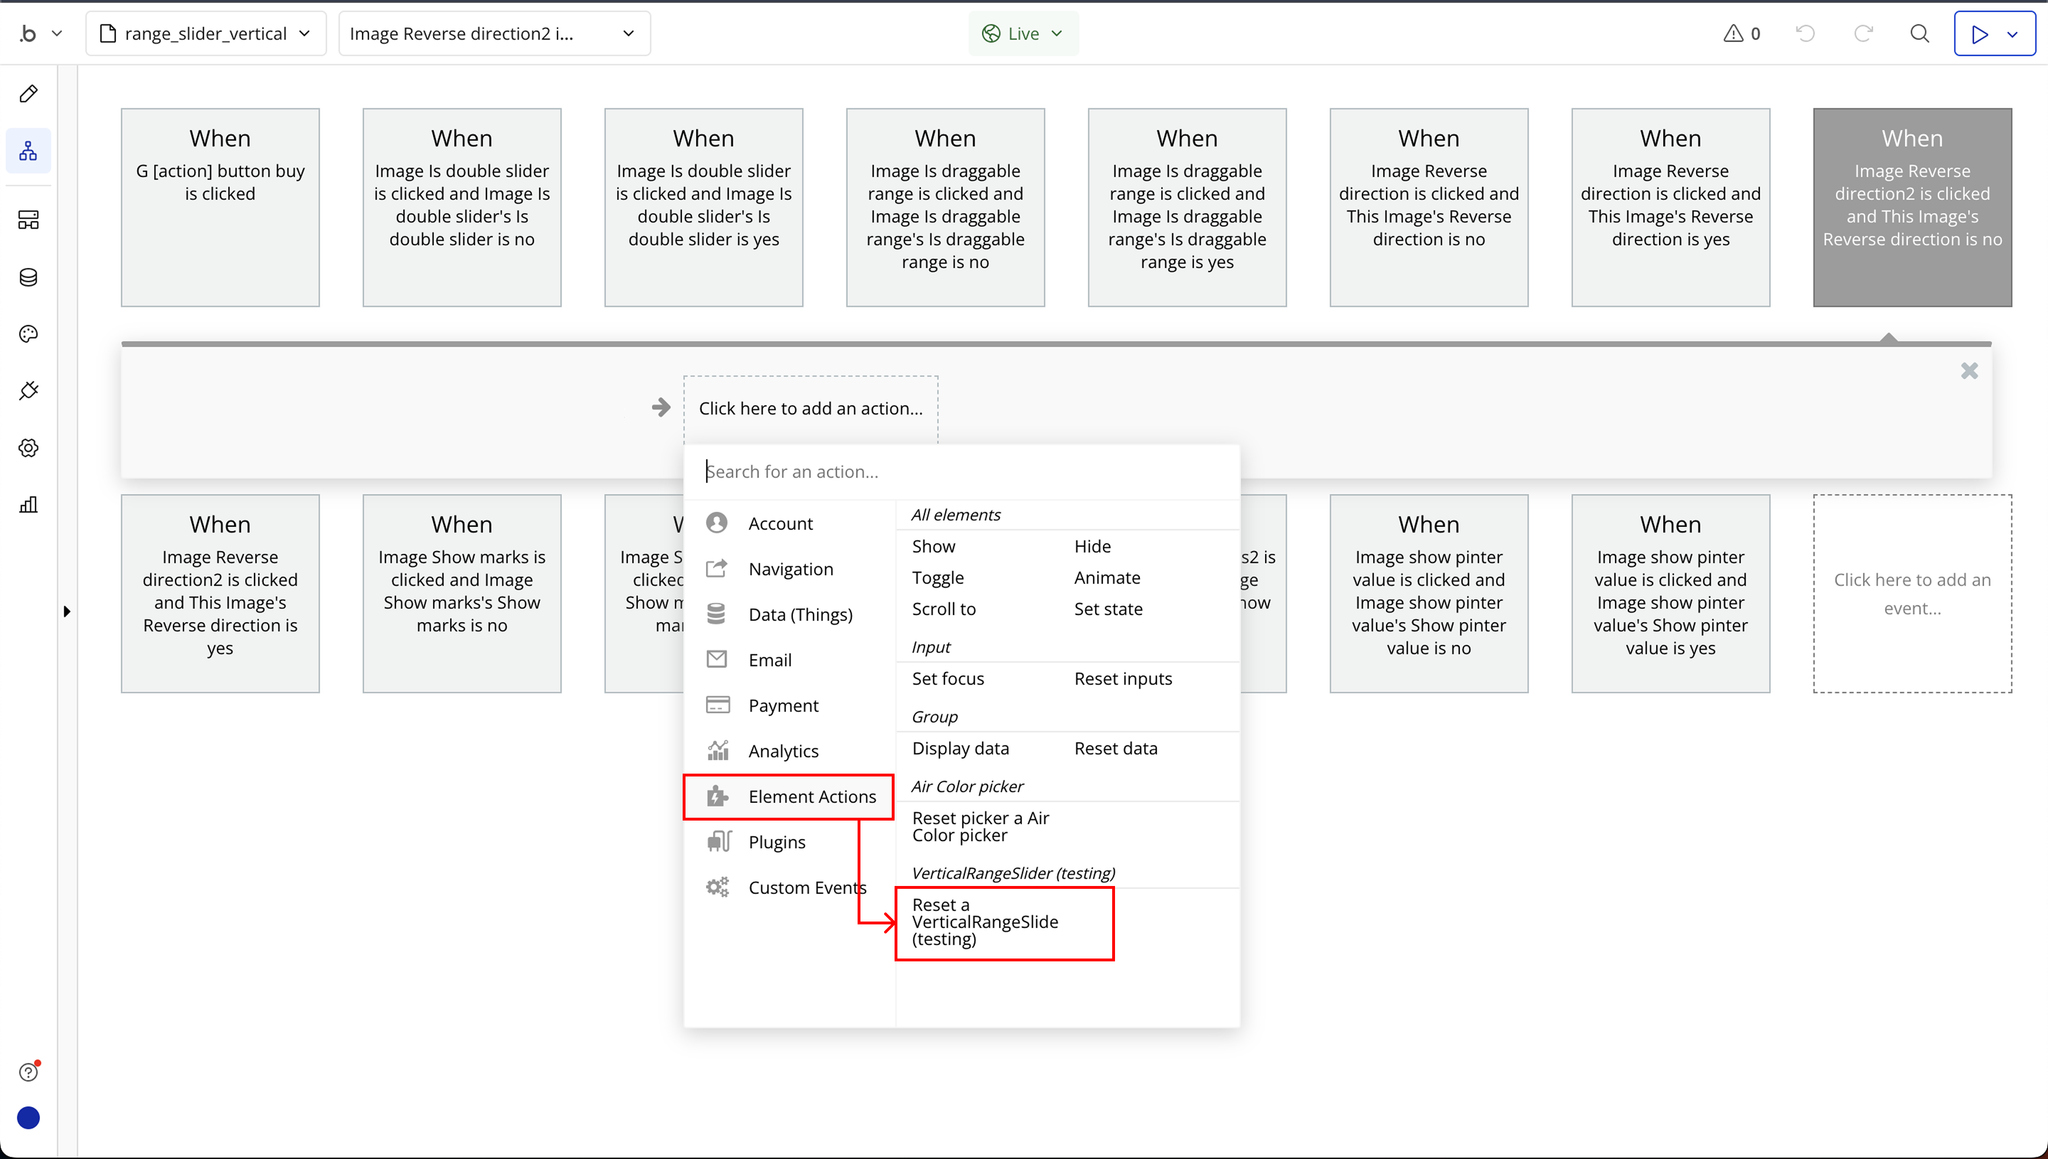Open the help question mark icon
Image resolution: width=2048 pixels, height=1159 pixels.
coord(28,1072)
